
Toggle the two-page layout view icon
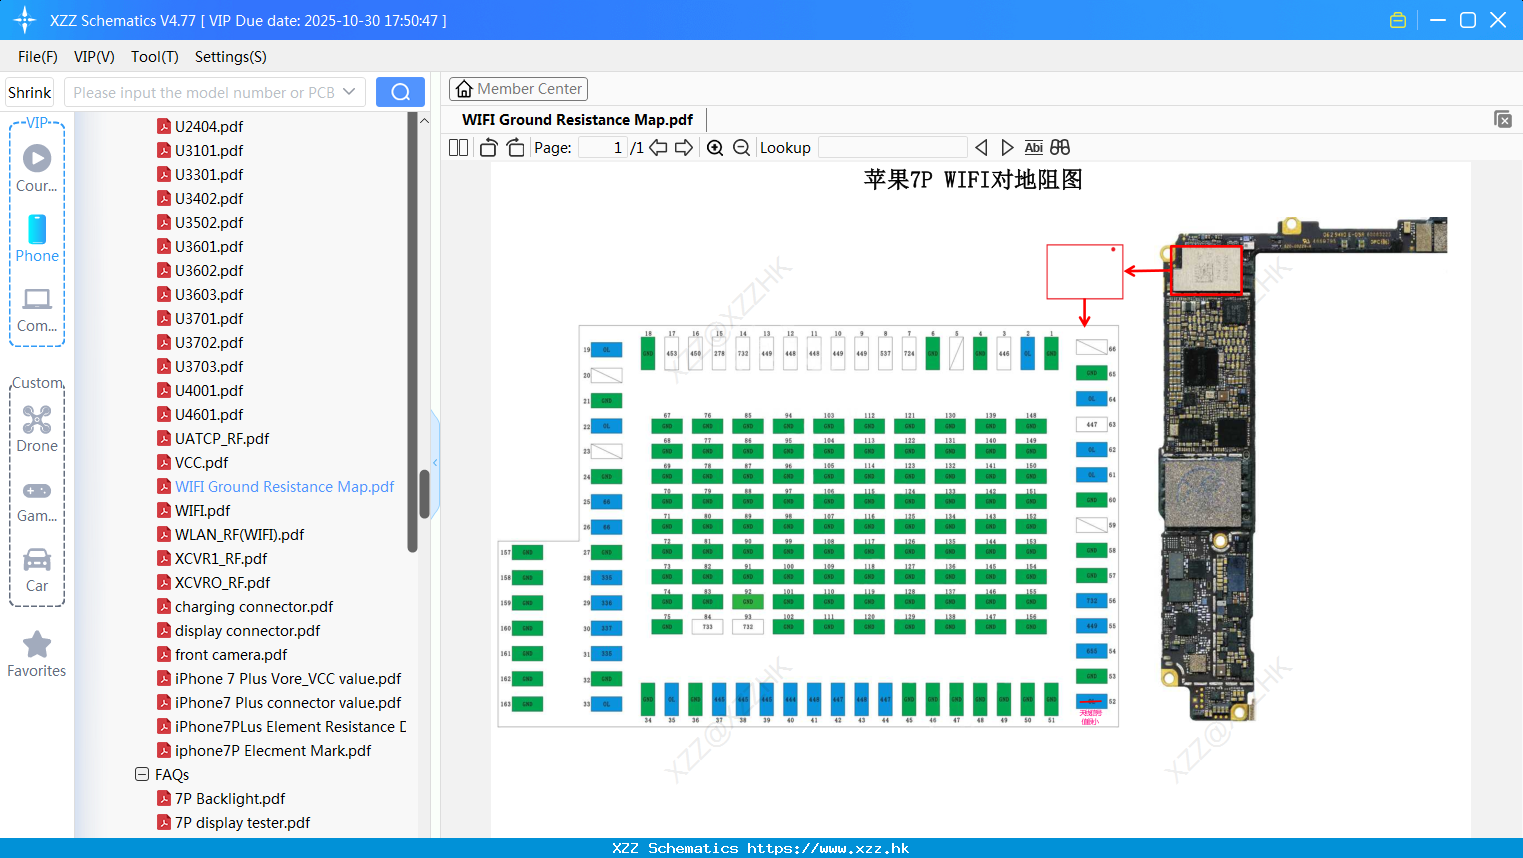[458, 147]
